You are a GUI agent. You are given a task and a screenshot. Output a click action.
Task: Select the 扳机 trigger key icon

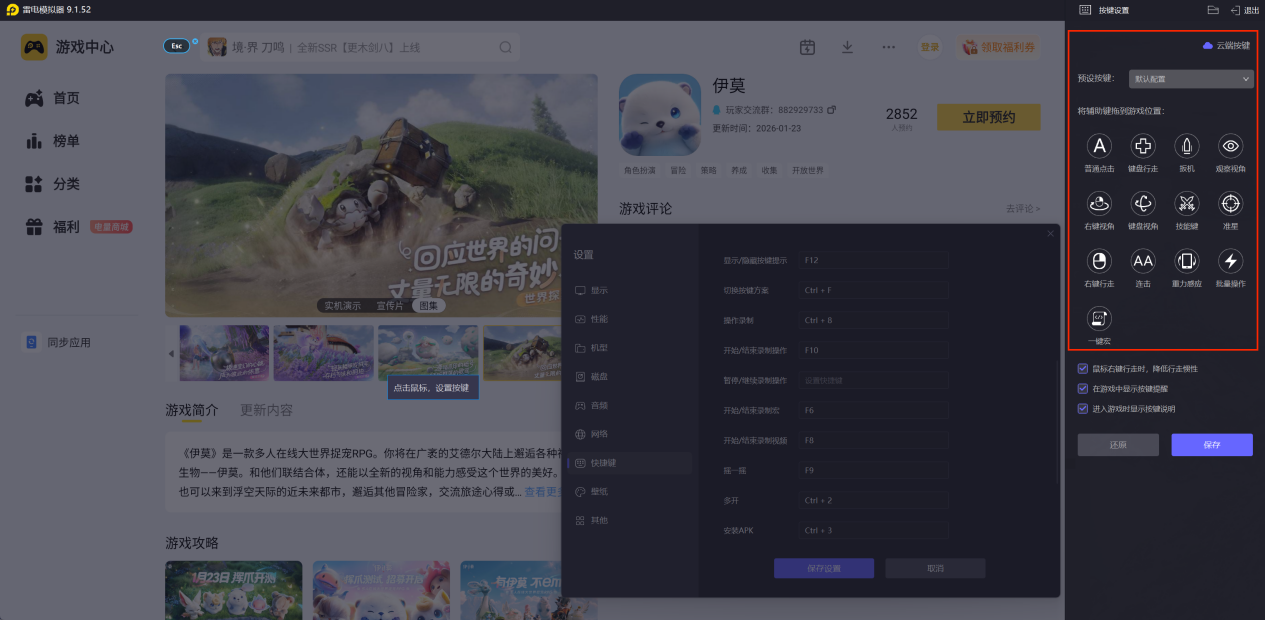click(x=1187, y=147)
